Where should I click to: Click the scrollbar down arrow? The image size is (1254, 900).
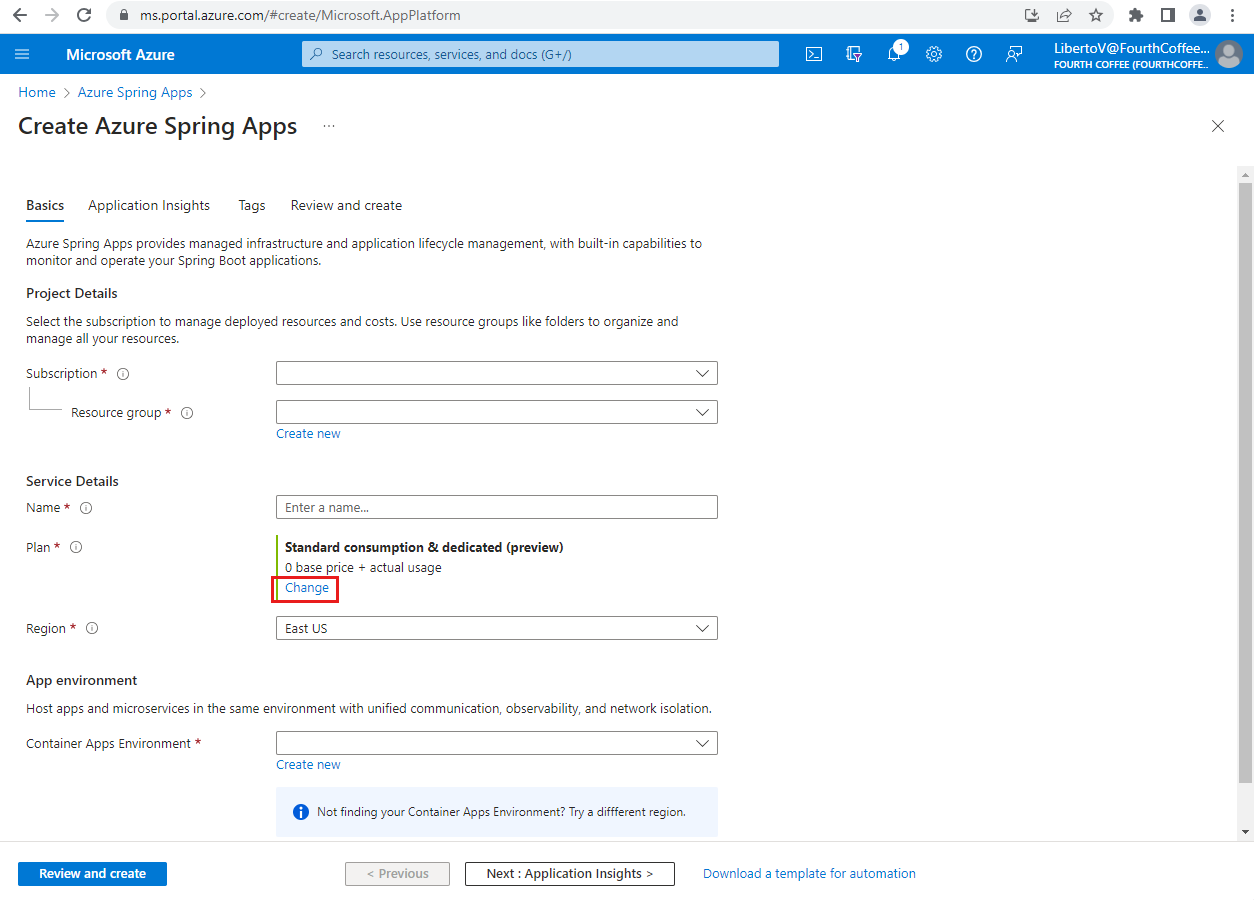(x=1245, y=832)
